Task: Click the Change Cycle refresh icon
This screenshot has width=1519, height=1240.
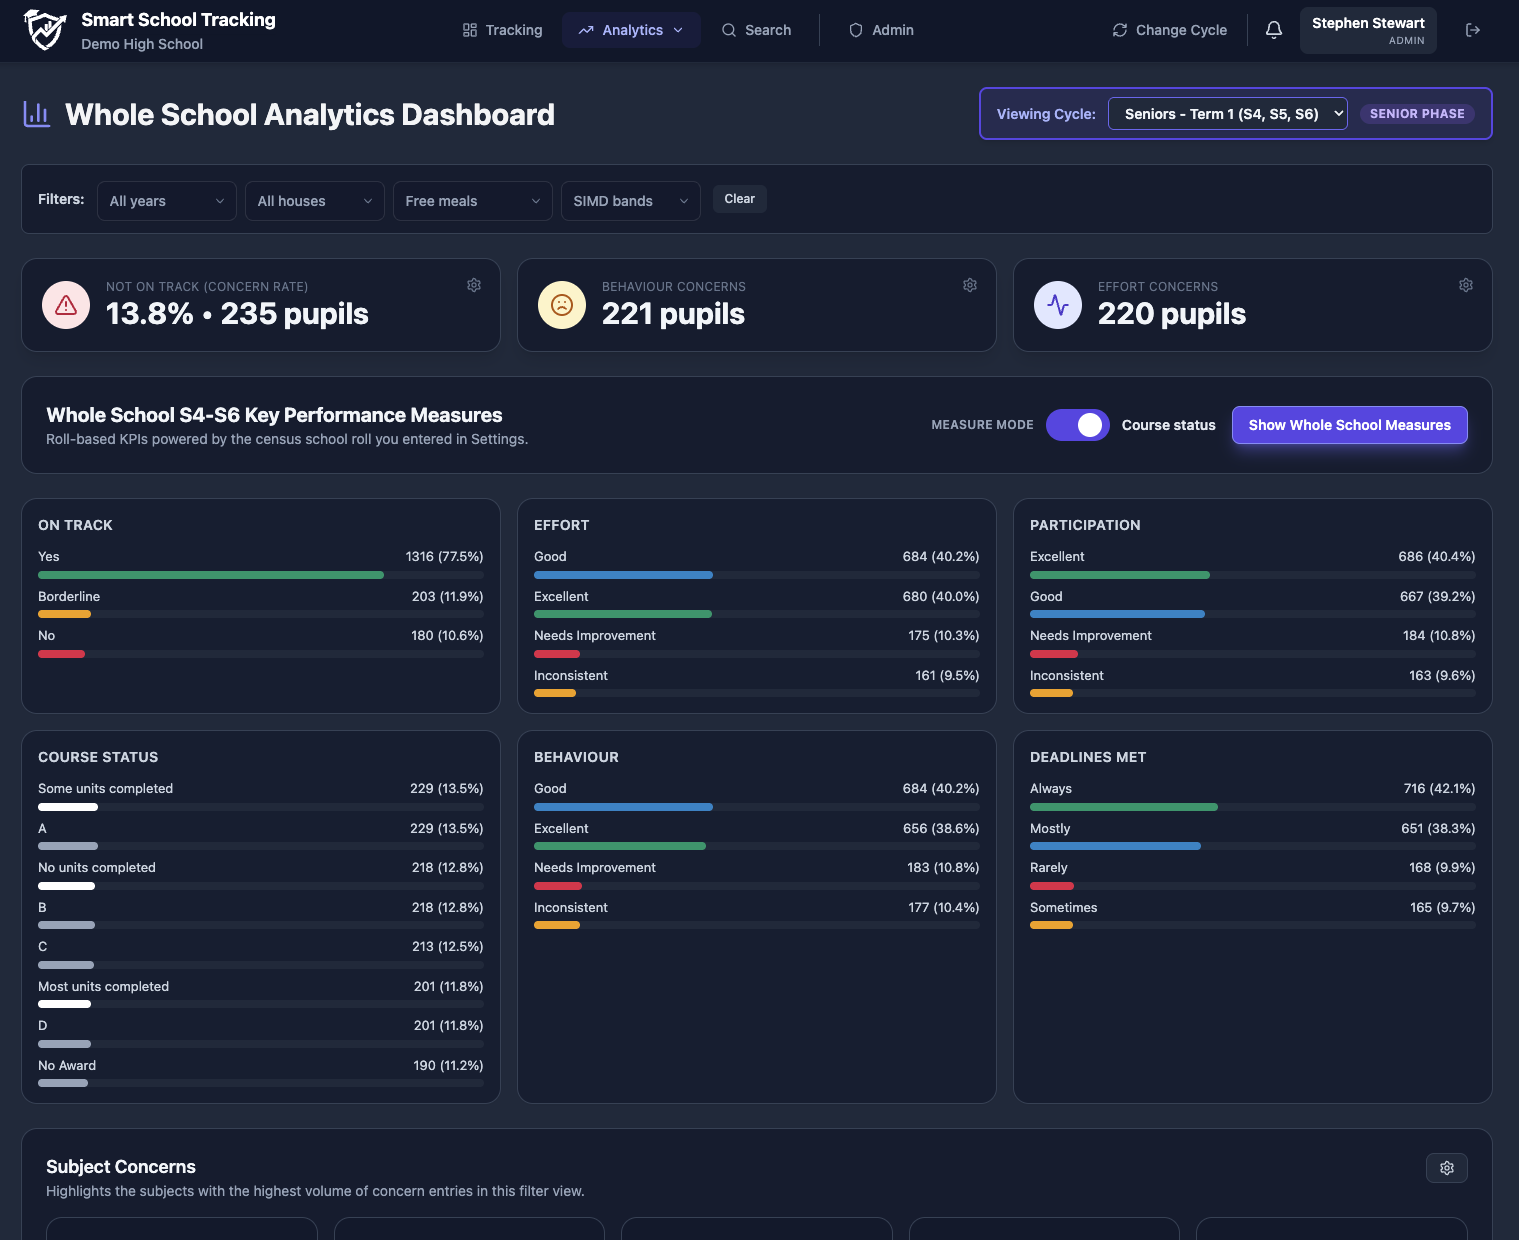Action: click(1119, 30)
